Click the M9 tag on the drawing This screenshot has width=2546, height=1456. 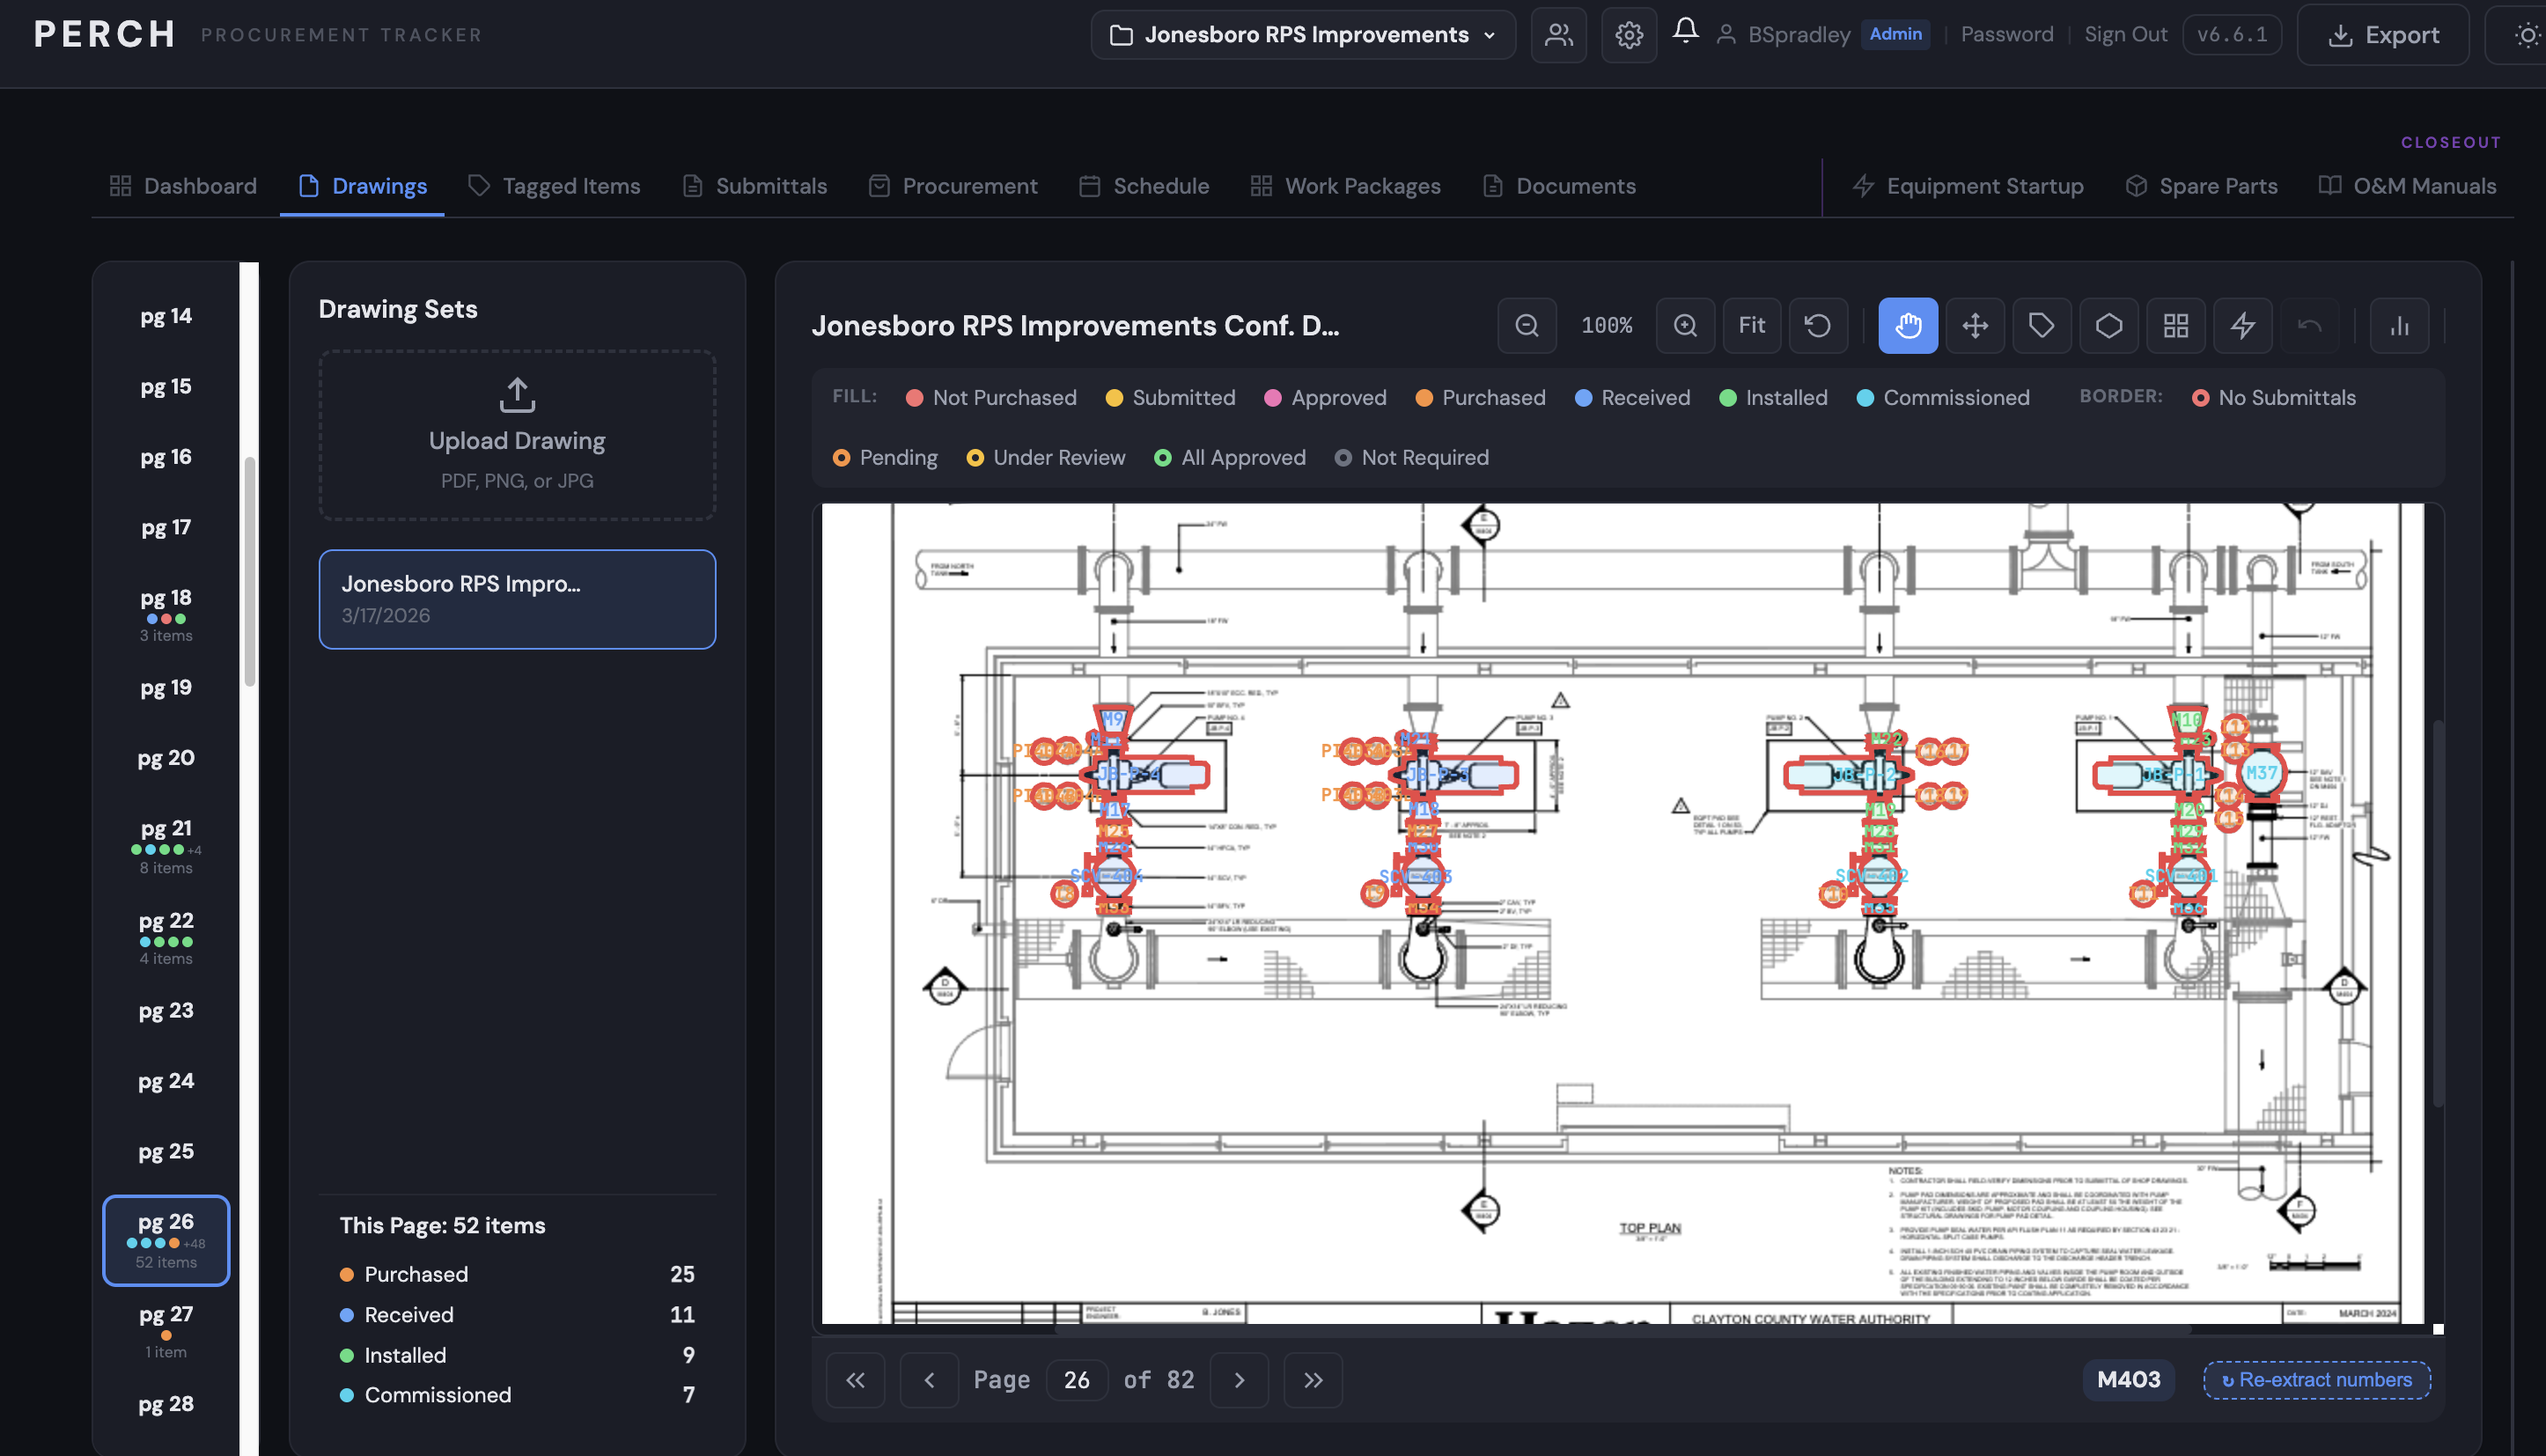click(x=1112, y=719)
